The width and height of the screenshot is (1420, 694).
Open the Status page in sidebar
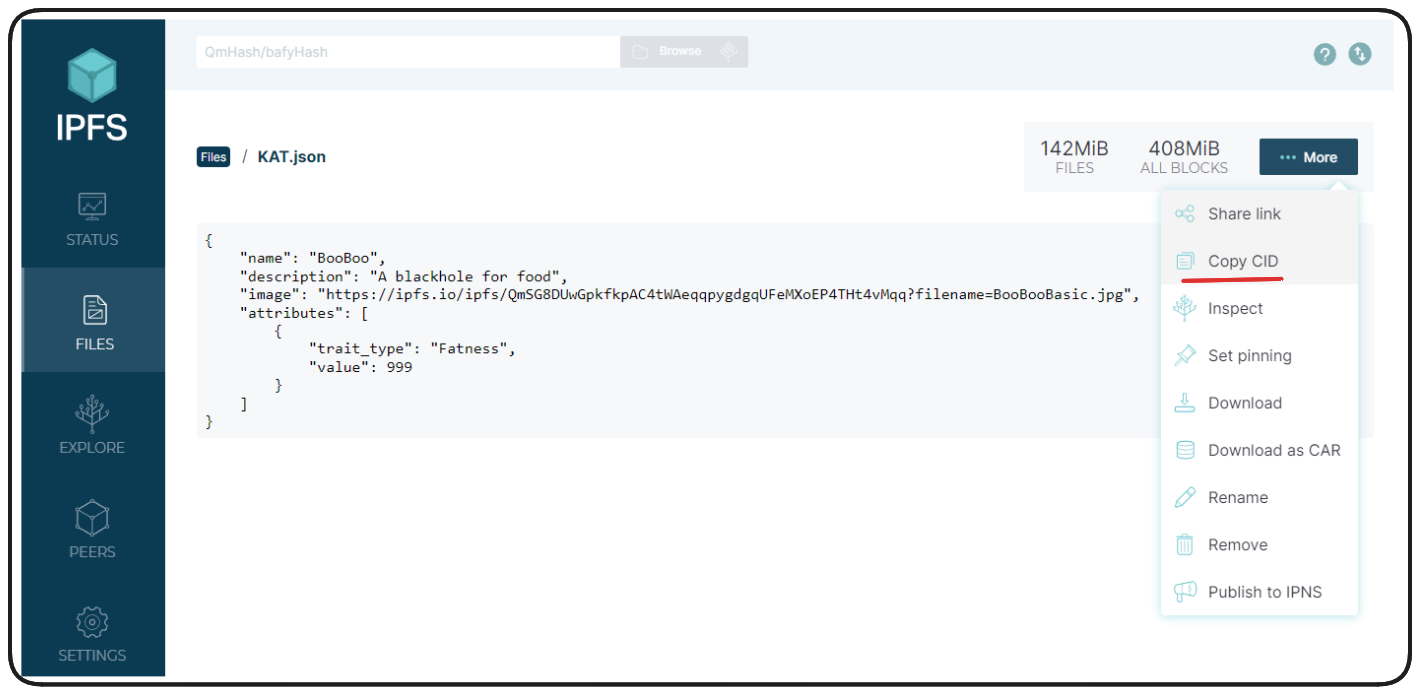click(x=92, y=220)
